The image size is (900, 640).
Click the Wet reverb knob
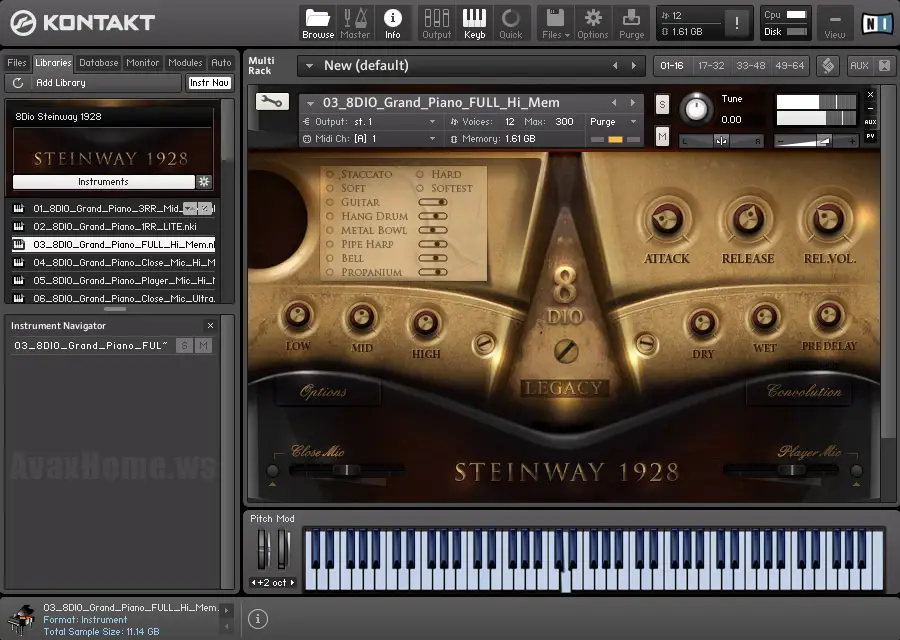click(x=765, y=317)
